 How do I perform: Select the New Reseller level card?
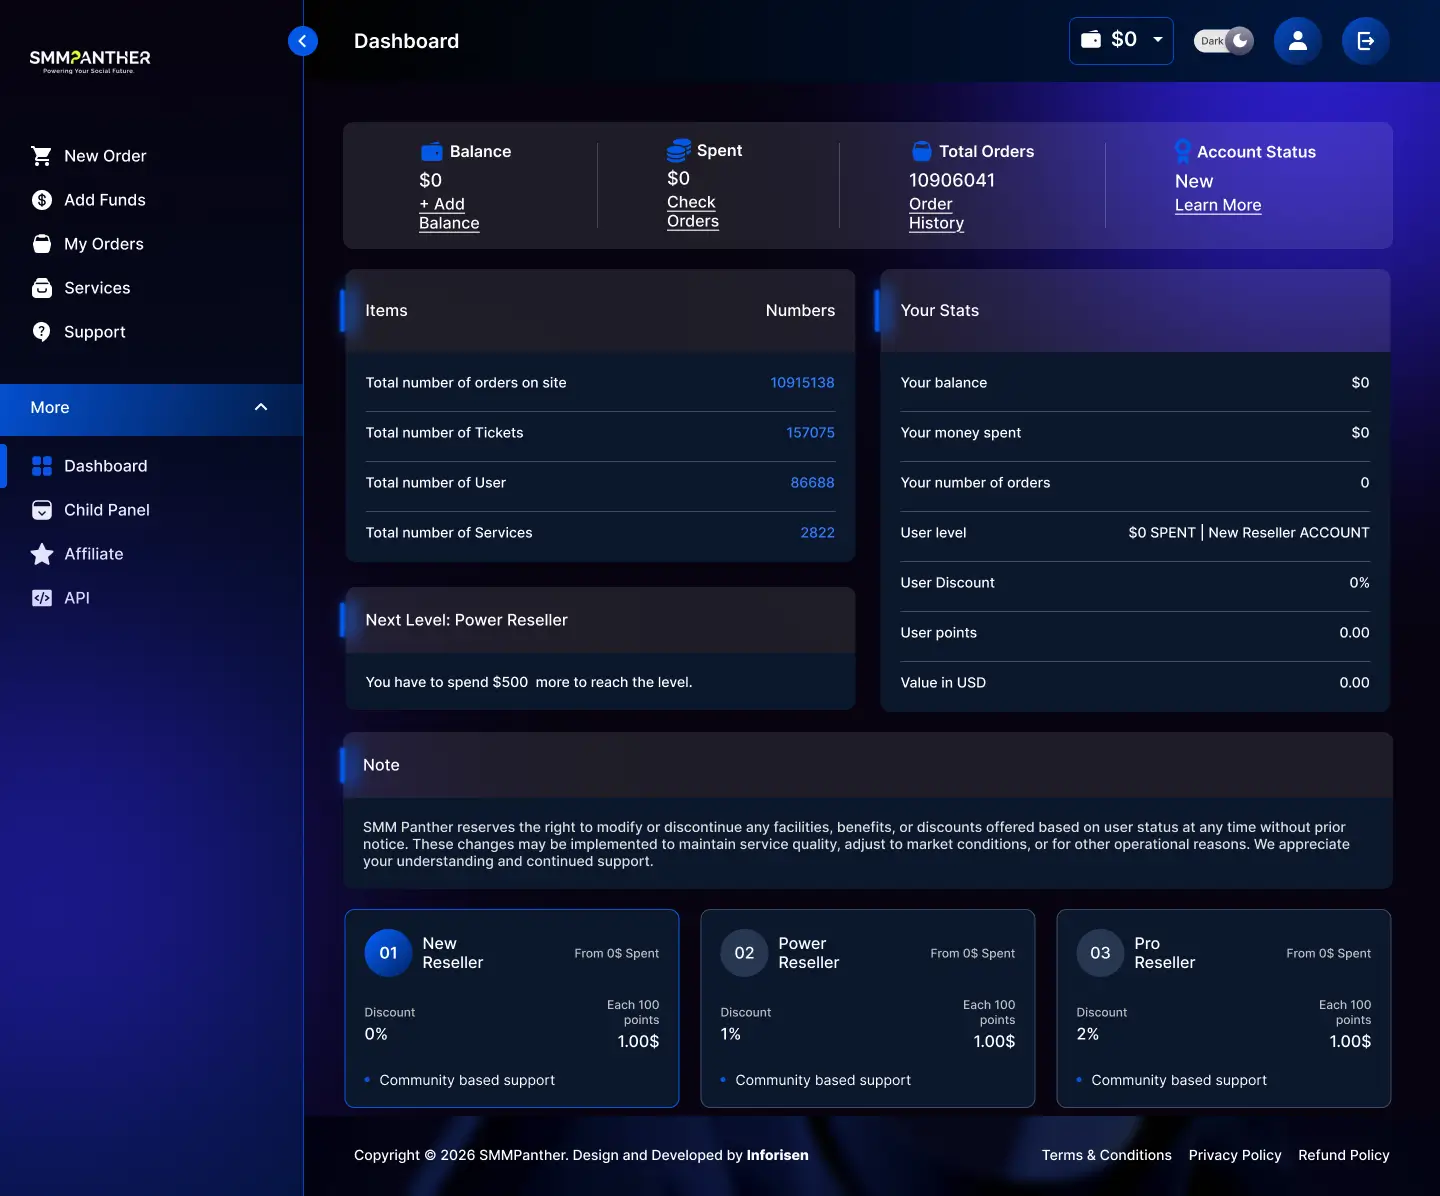tap(511, 1008)
